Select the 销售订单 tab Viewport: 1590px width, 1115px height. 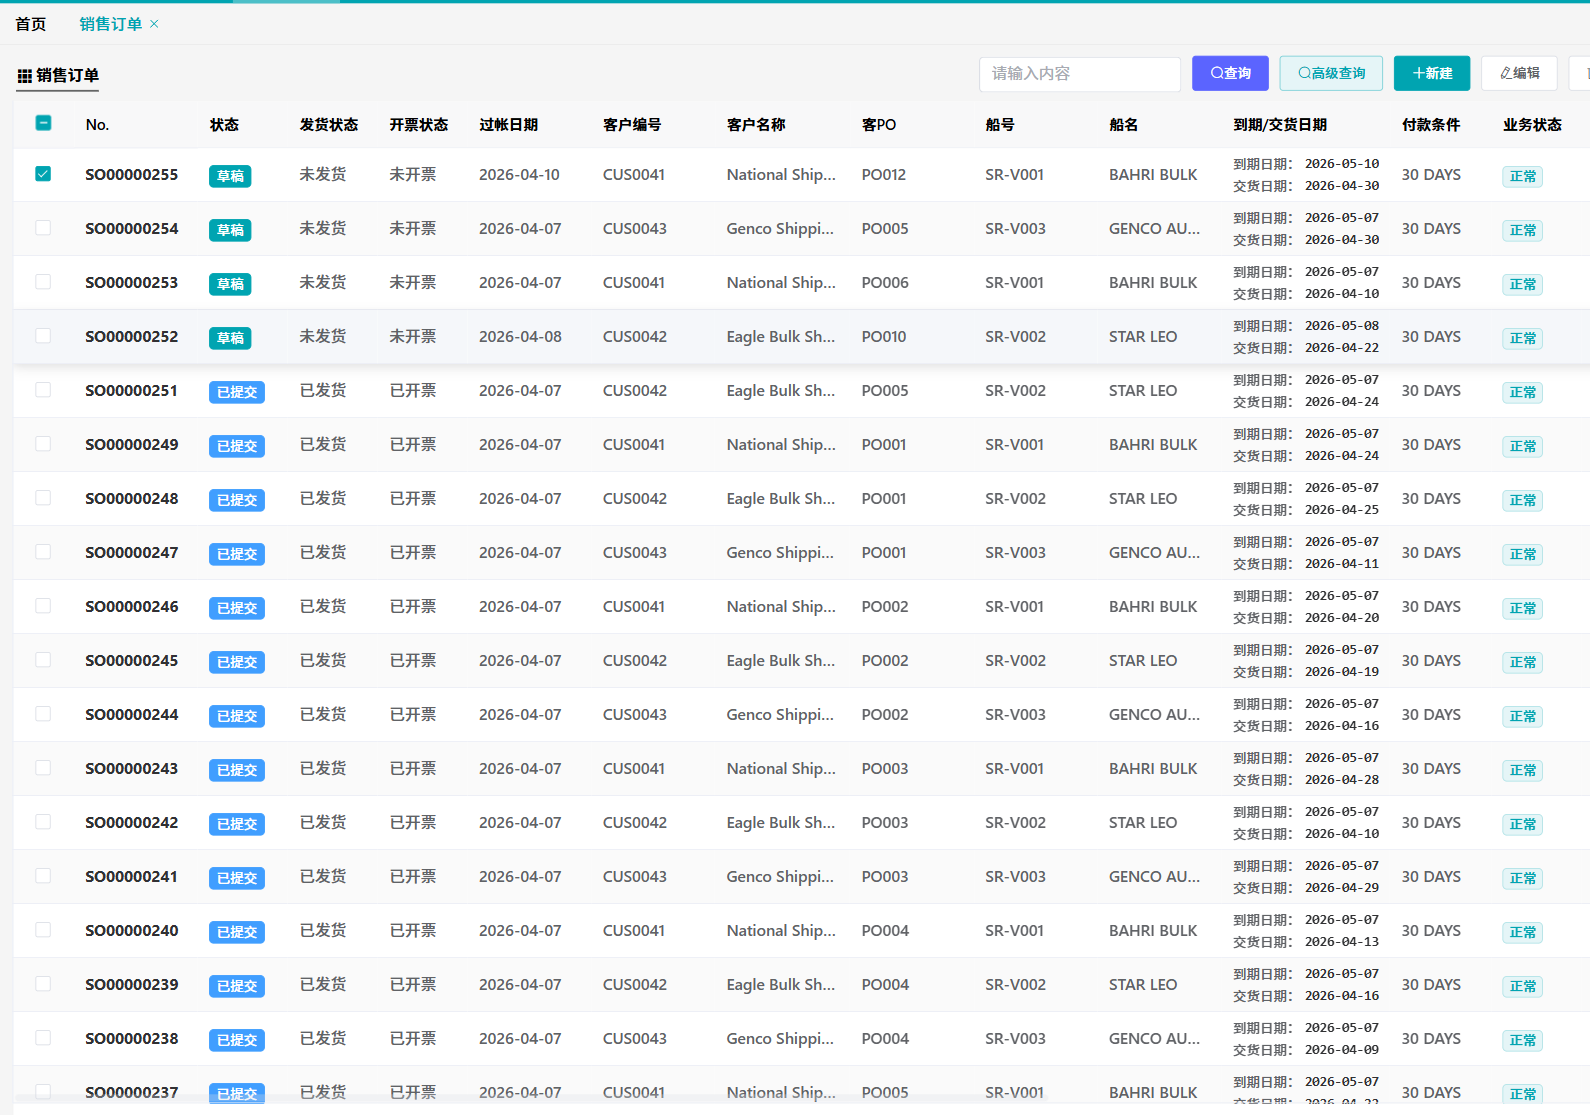(110, 24)
